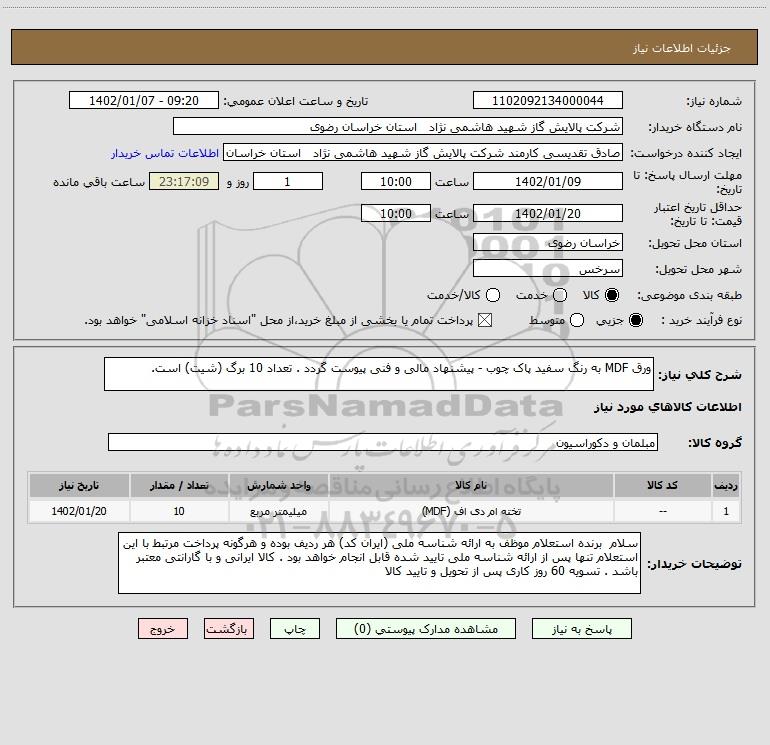Click the delivery city field سرخس
Screen dimensions: 770x745
click(x=548, y=268)
